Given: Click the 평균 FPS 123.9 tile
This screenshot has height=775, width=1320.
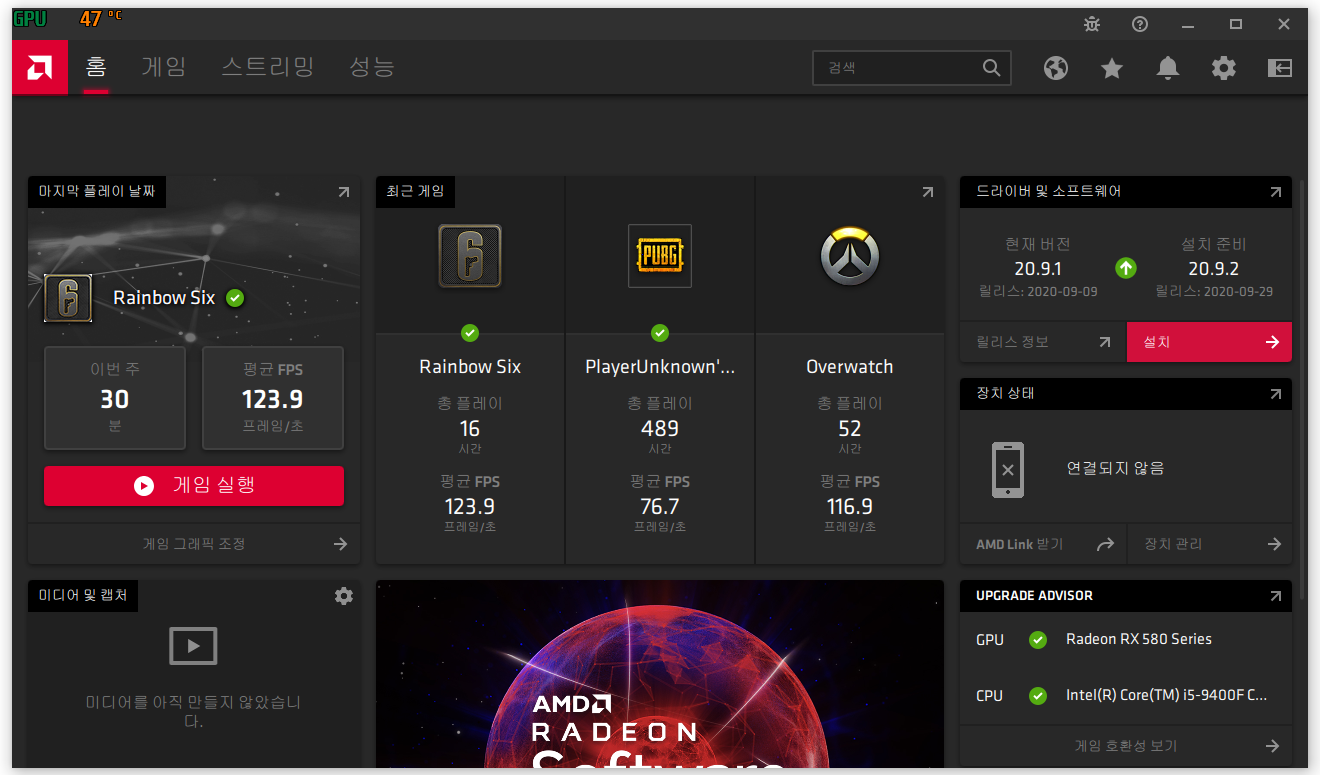Looking at the screenshot, I should tap(273, 398).
